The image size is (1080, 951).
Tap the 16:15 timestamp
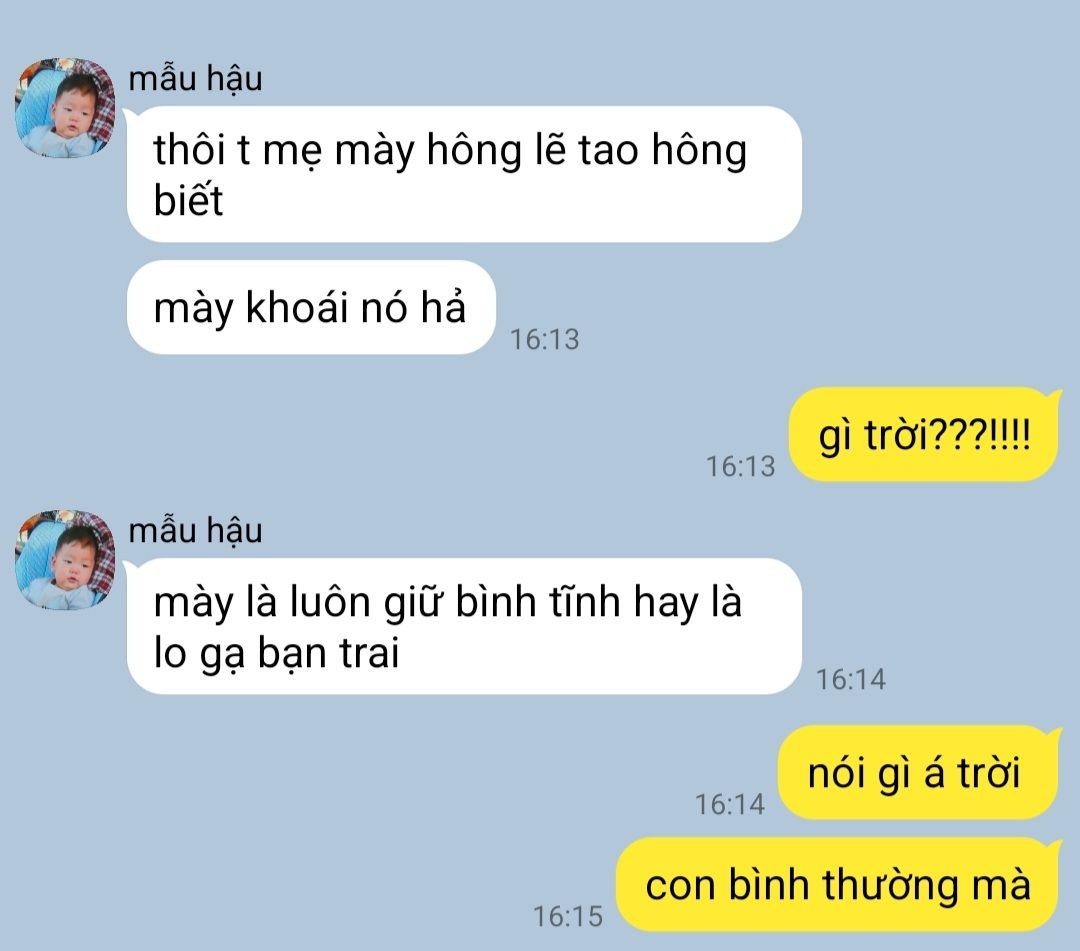tap(568, 917)
